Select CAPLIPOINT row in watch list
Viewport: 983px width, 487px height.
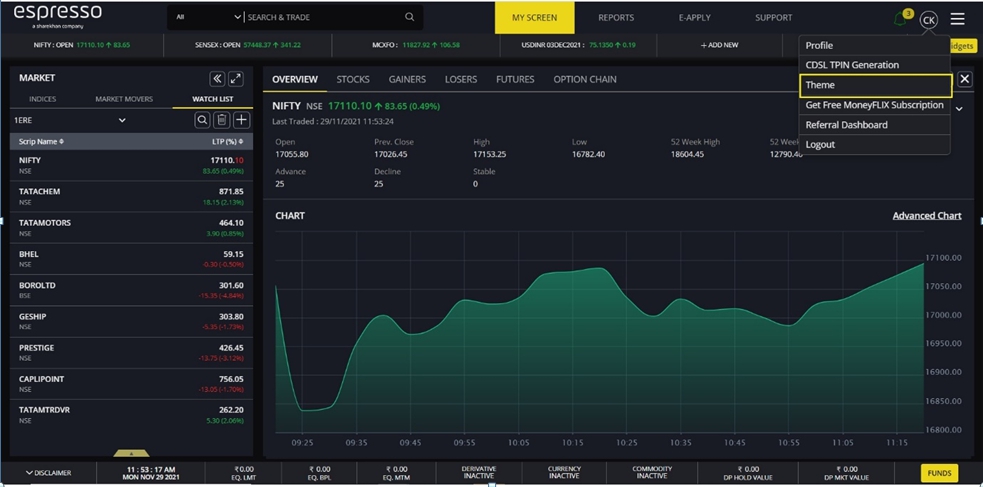click(x=132, y=384)
